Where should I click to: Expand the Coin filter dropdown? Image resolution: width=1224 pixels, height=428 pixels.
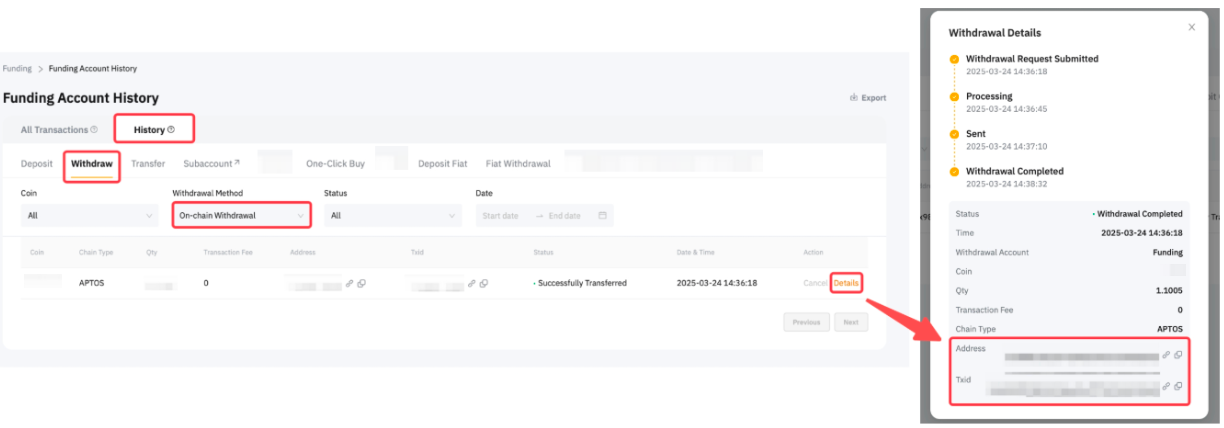point(89,215)
